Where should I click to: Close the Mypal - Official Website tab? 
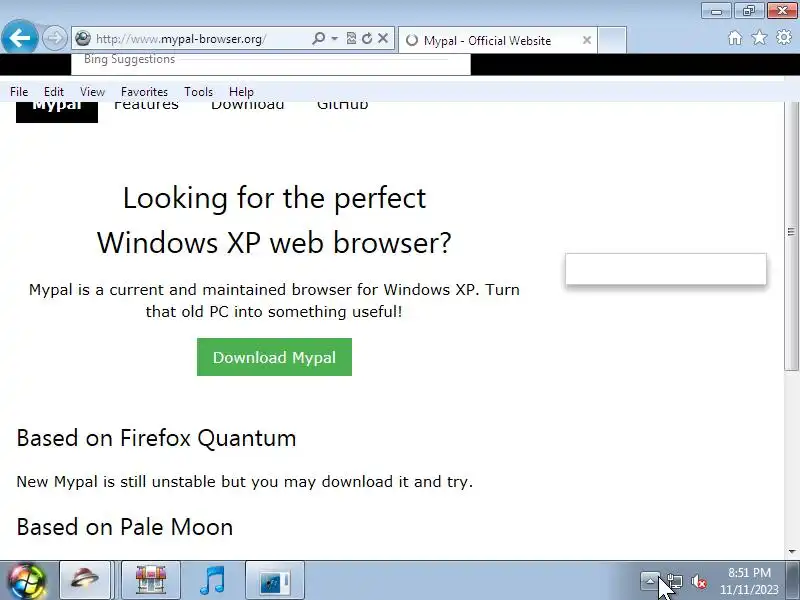coord(587,40)
